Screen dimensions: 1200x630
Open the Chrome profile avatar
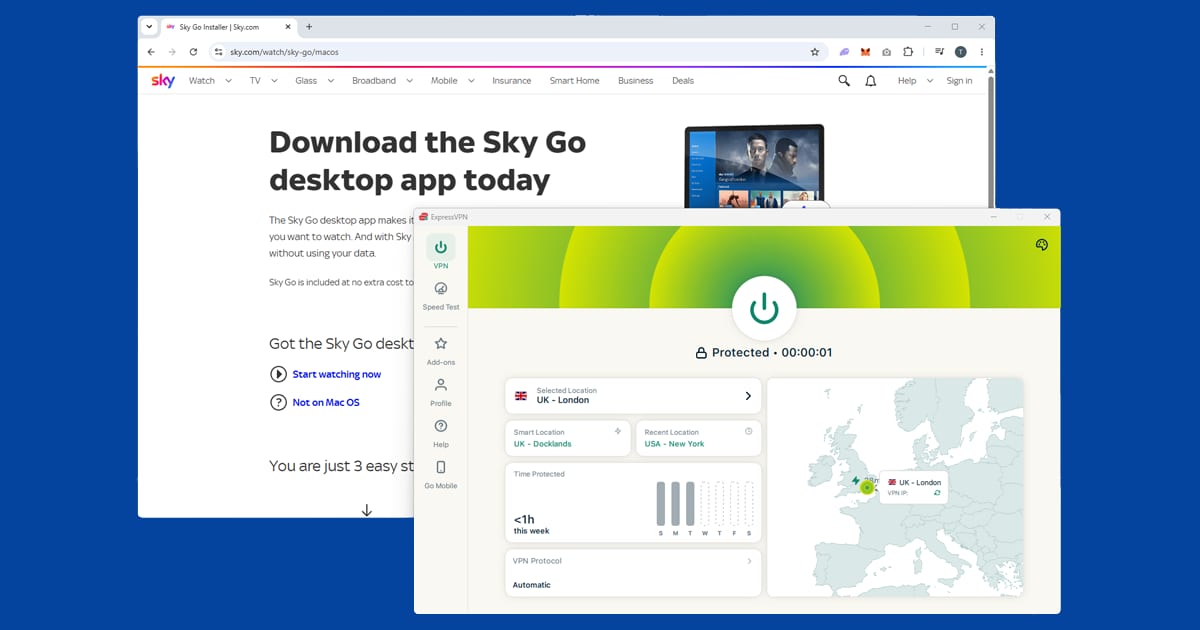click(961, 52)
